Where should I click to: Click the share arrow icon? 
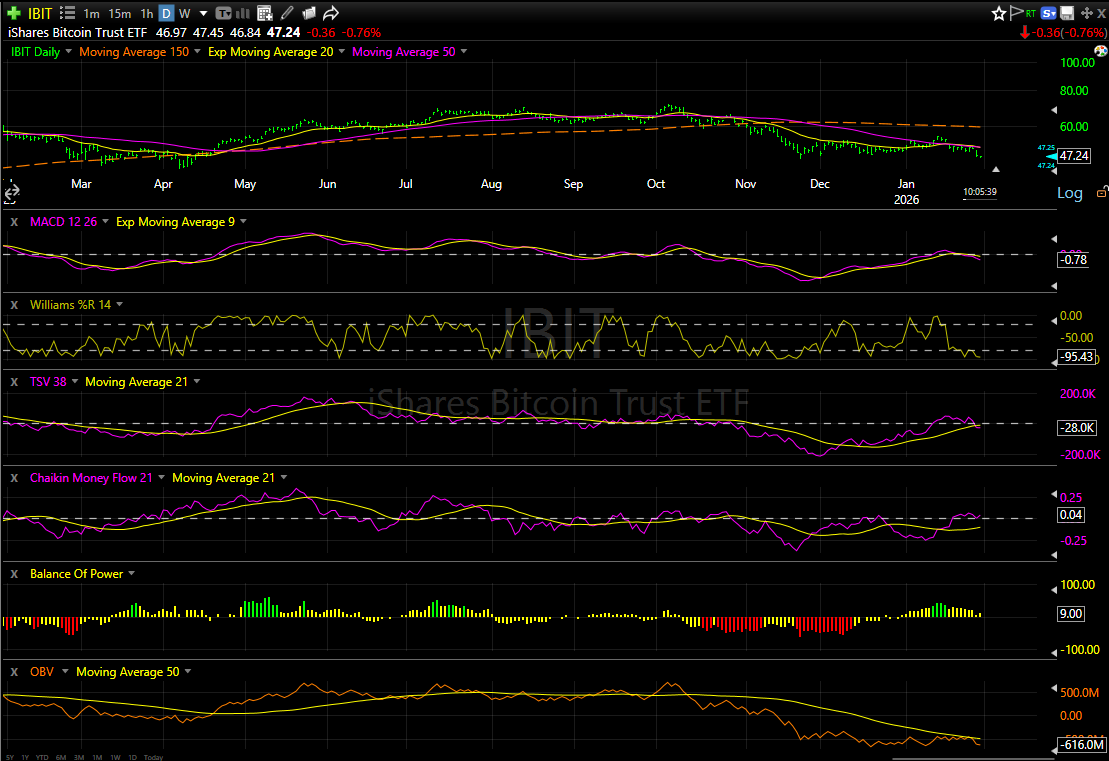[x=331, y=13]
